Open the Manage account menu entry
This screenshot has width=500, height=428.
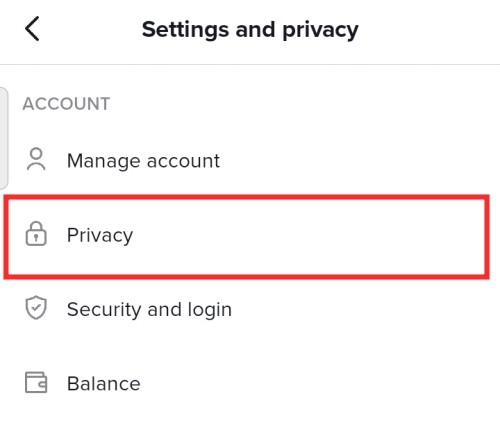coord(250,161)
